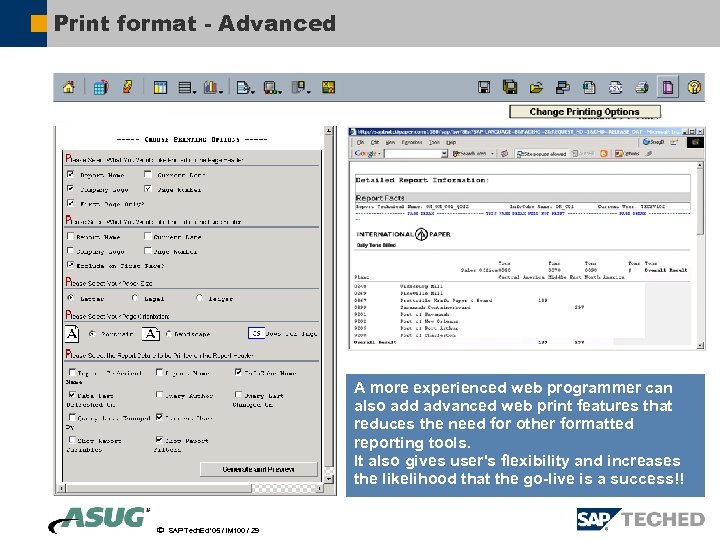This screenshot has width=720, height=540.
Task: Click the orange lightning-arrows toolbar icon
Action: 128,87
